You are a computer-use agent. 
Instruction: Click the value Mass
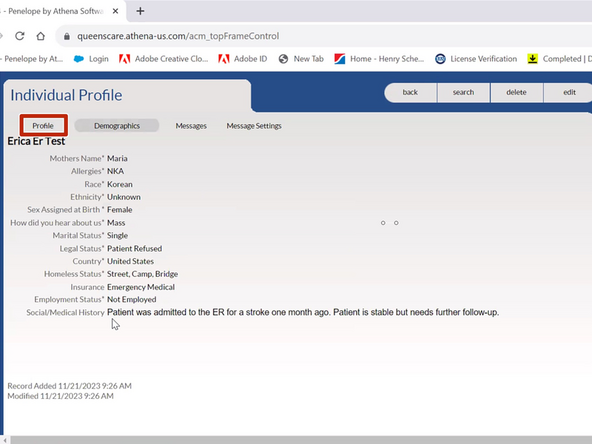point(116,223)
